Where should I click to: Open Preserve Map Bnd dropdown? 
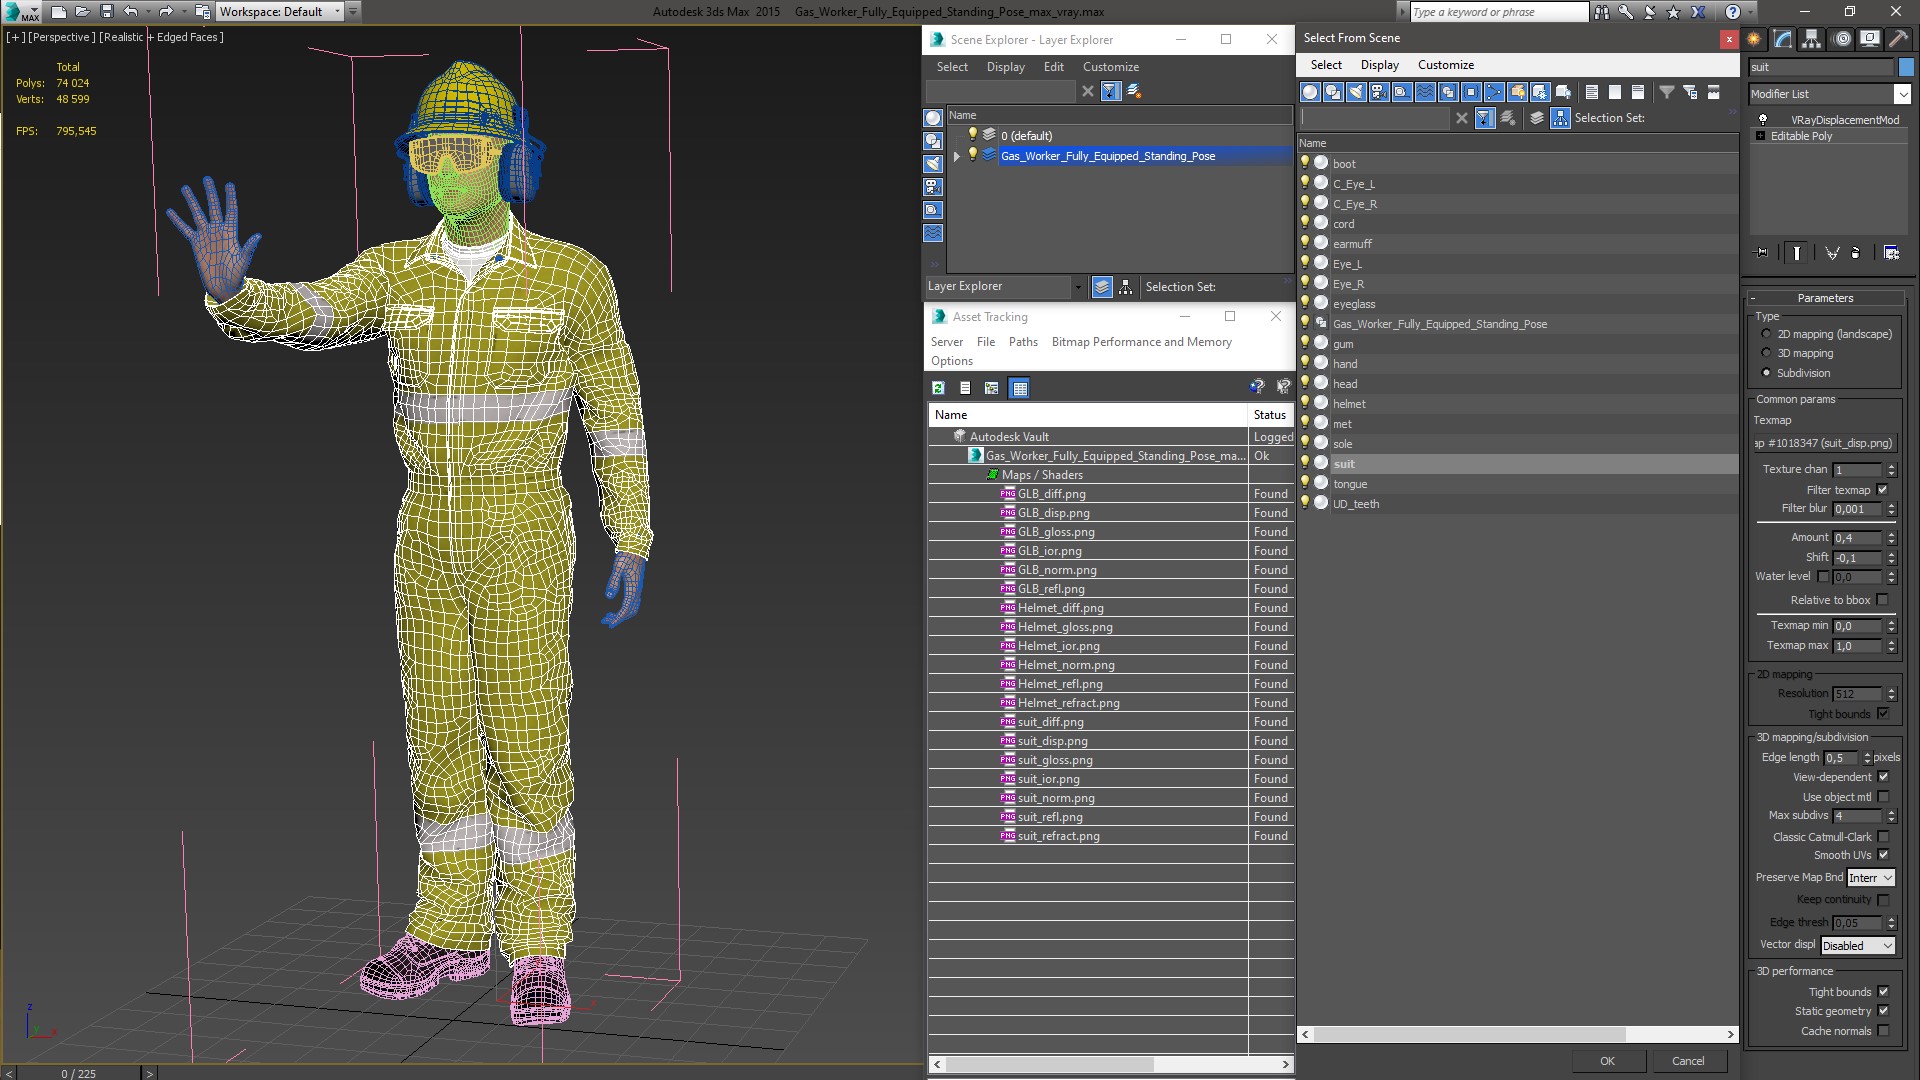pos(1870,878)
